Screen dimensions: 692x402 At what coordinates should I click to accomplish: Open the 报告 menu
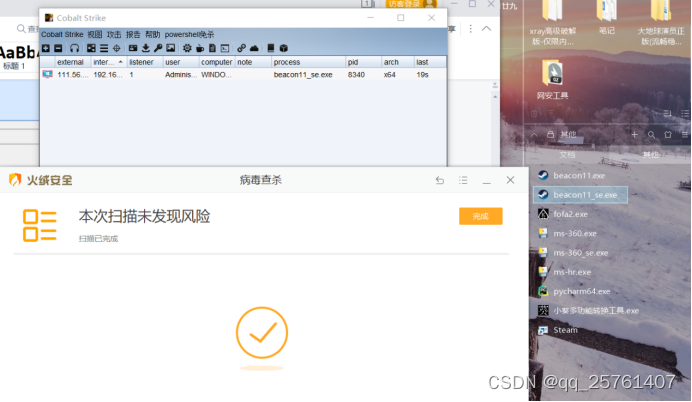point(133,34)
